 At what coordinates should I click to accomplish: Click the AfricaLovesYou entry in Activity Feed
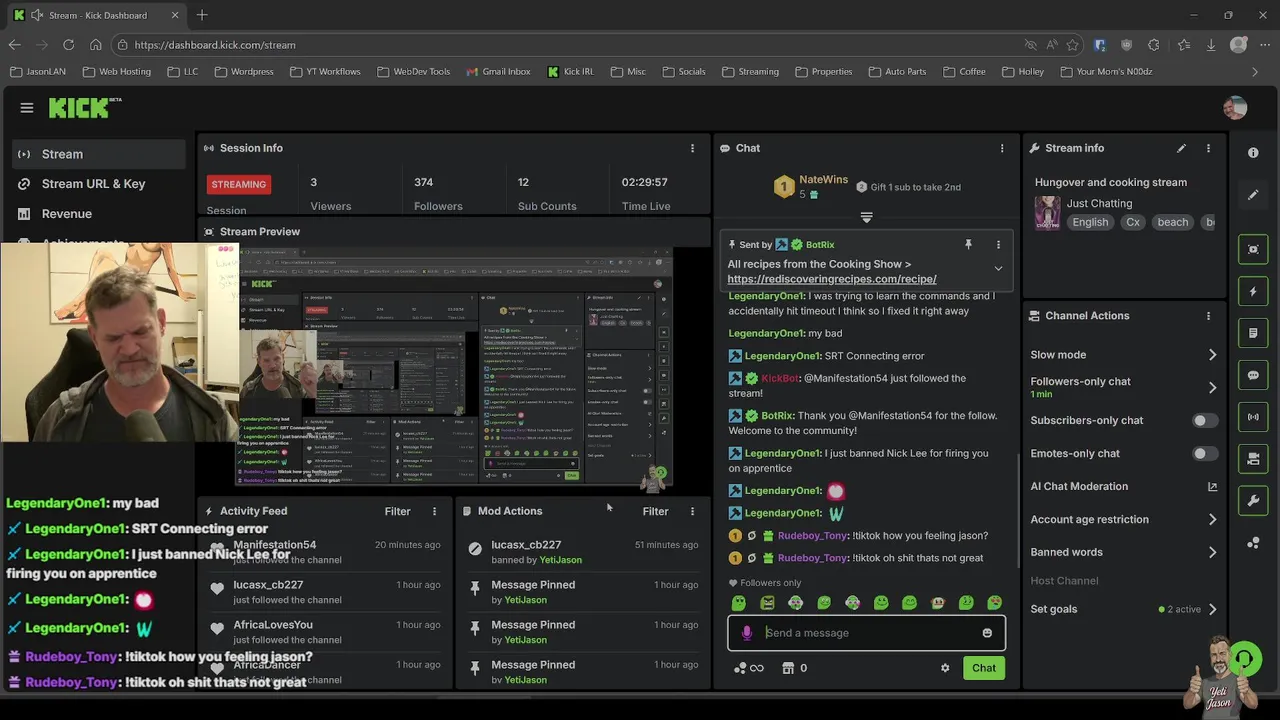point(324,632)
